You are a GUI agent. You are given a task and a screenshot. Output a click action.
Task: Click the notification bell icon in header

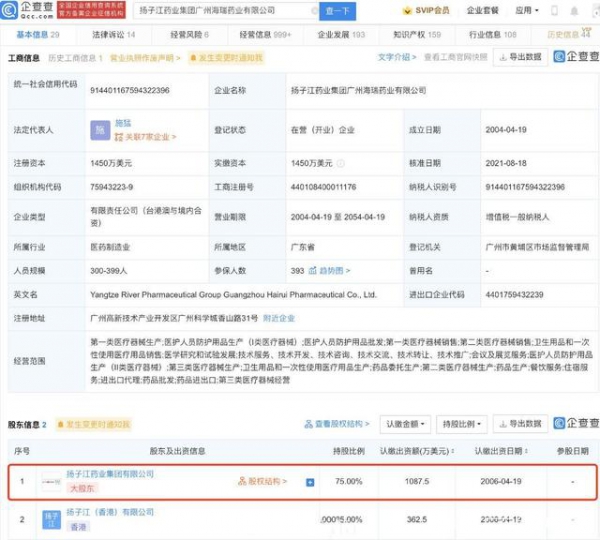click(574, 11)
